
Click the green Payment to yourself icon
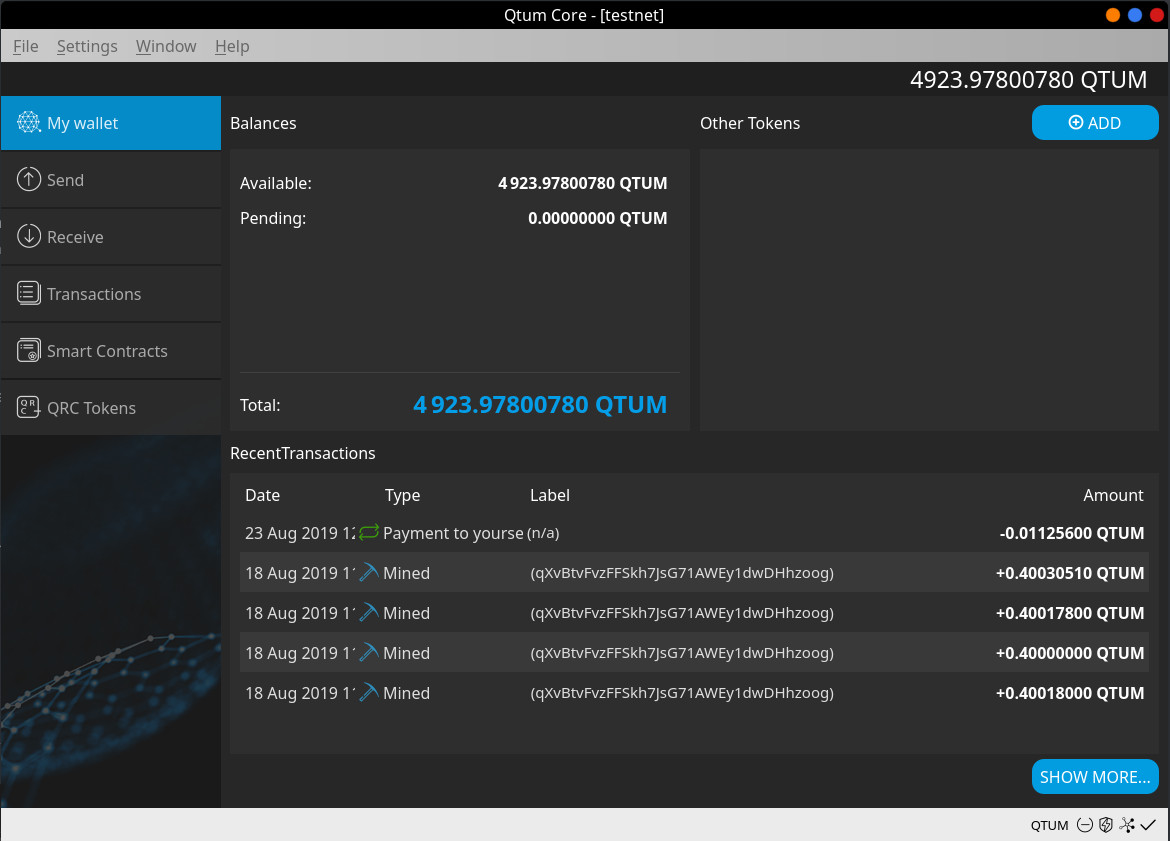[369, 532]
